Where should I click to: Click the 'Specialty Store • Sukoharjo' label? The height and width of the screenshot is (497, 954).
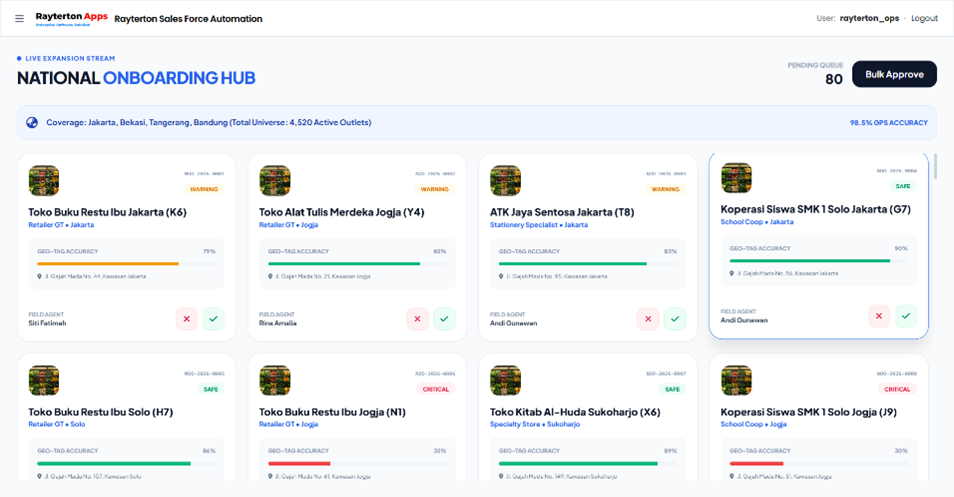click(x=535, y=425)
